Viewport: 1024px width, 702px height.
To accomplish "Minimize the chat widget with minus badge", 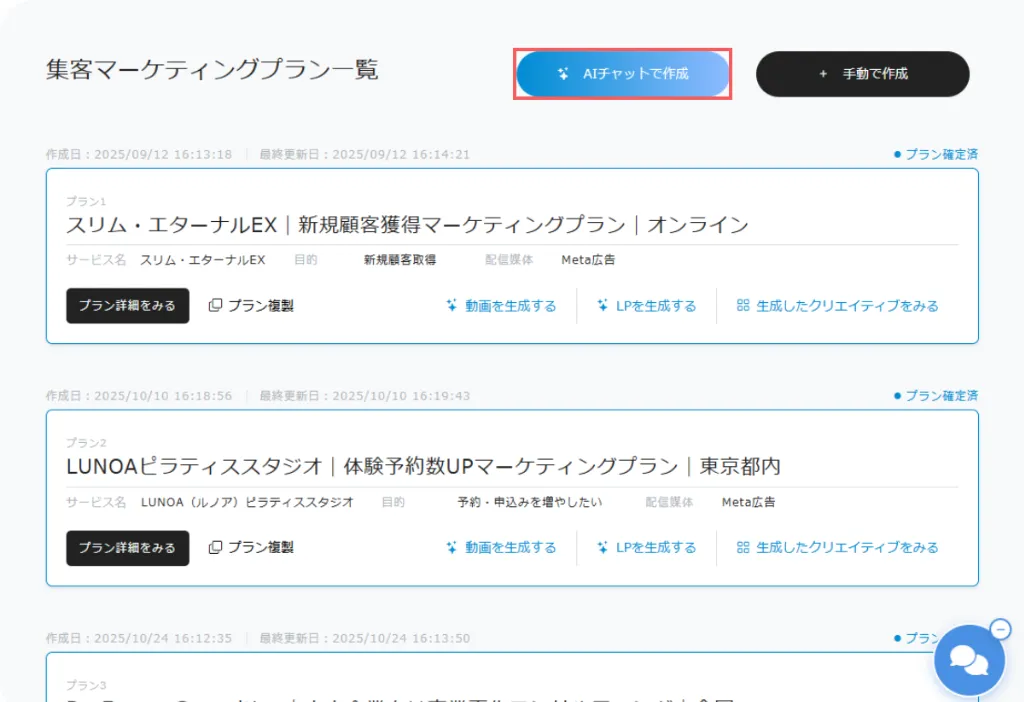I will pyautogui.click(x=1000, y=629).
